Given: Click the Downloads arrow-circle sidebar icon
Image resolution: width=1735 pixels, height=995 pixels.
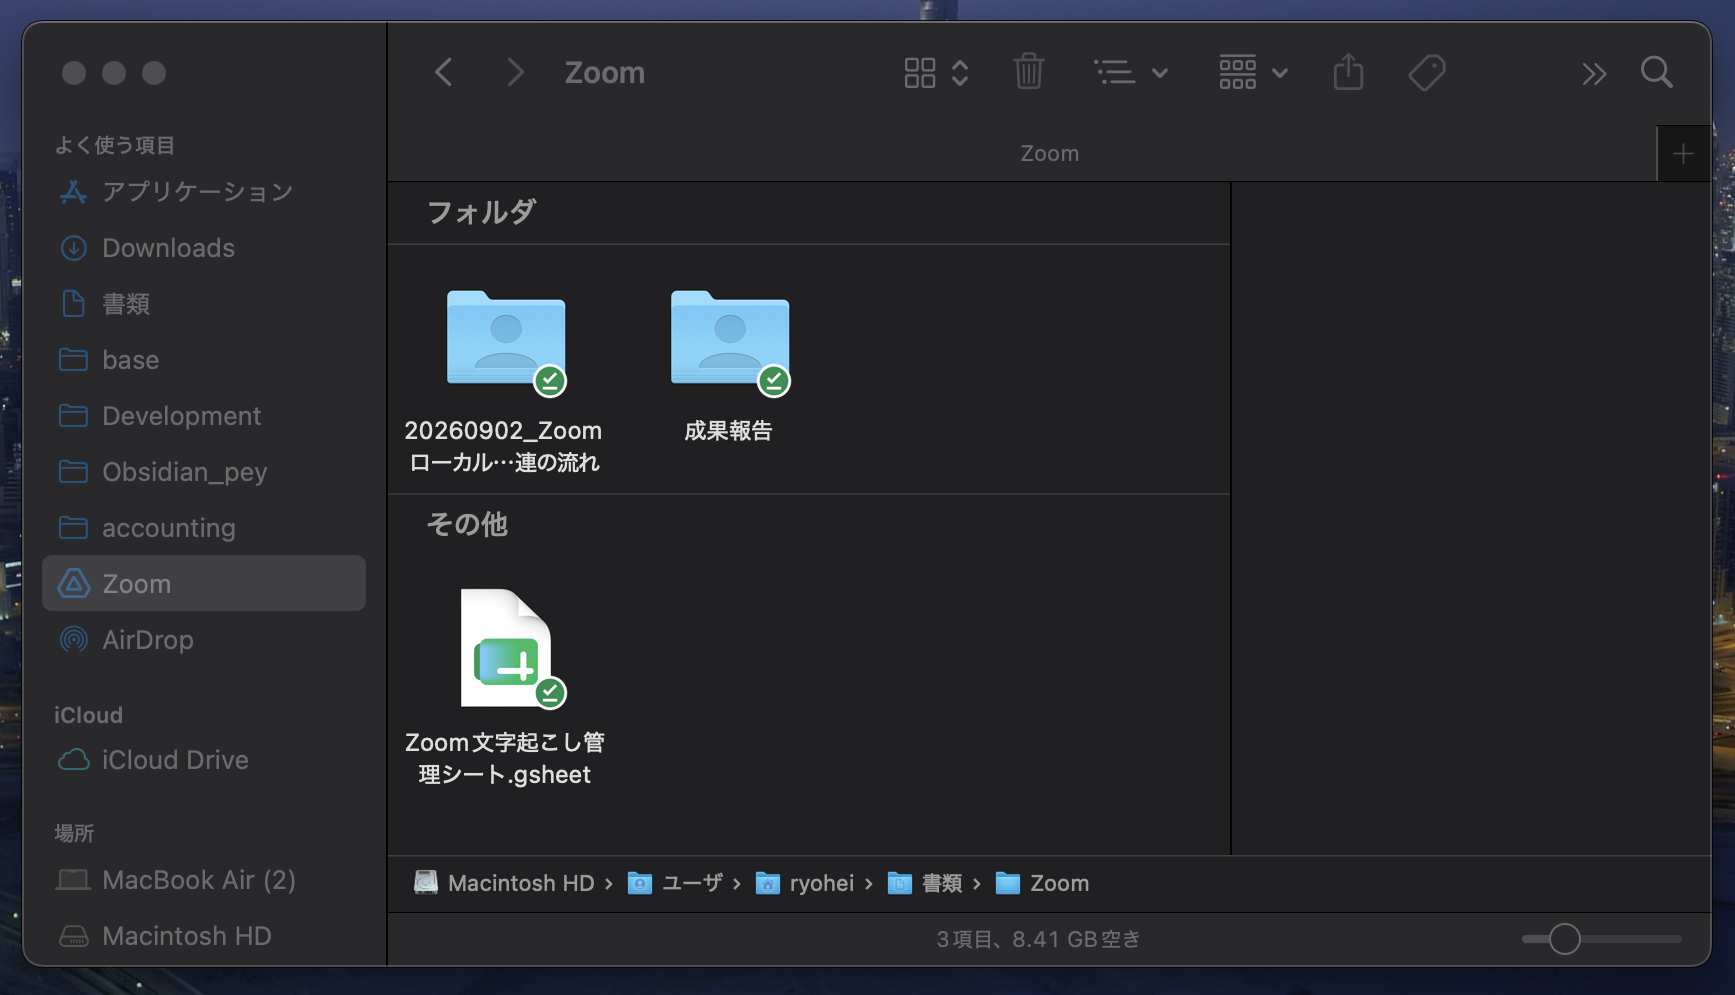Looking at the screenshot, I should pos(73,247).
